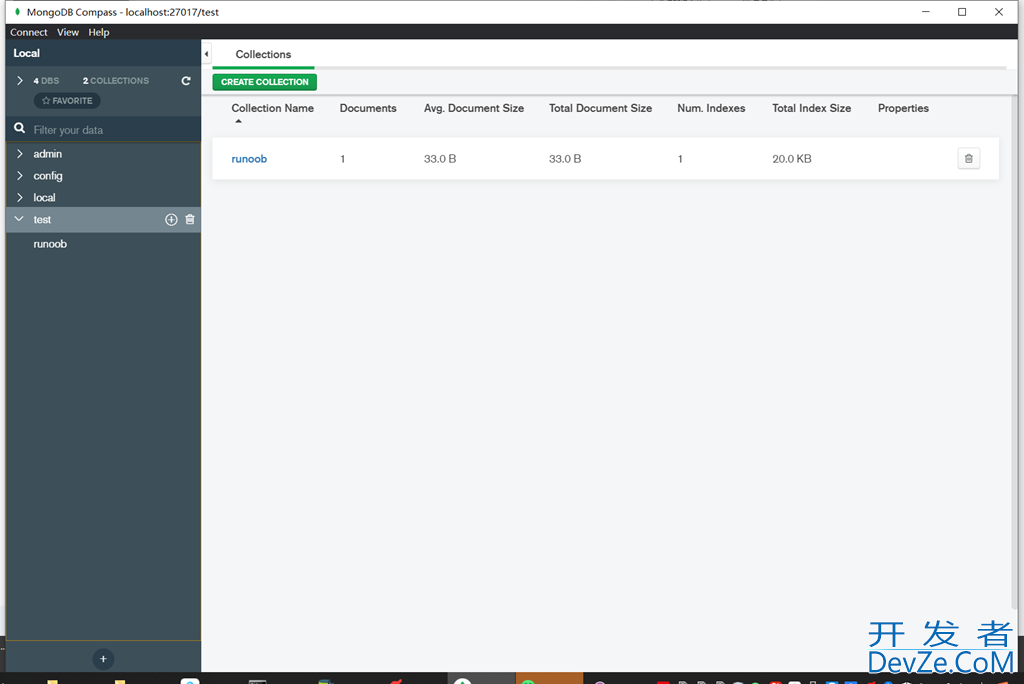
Task: Open the View menu
Action: coord(67,32)
